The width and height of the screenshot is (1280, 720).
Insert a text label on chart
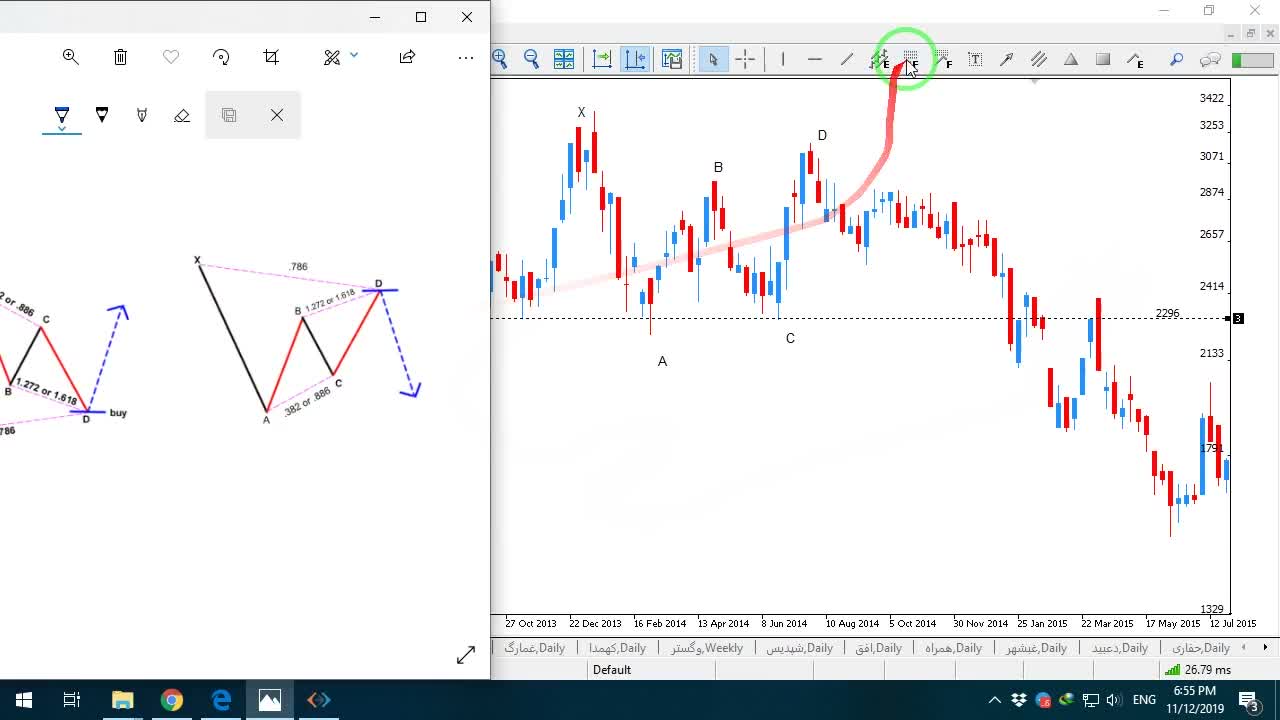[975, 59]
